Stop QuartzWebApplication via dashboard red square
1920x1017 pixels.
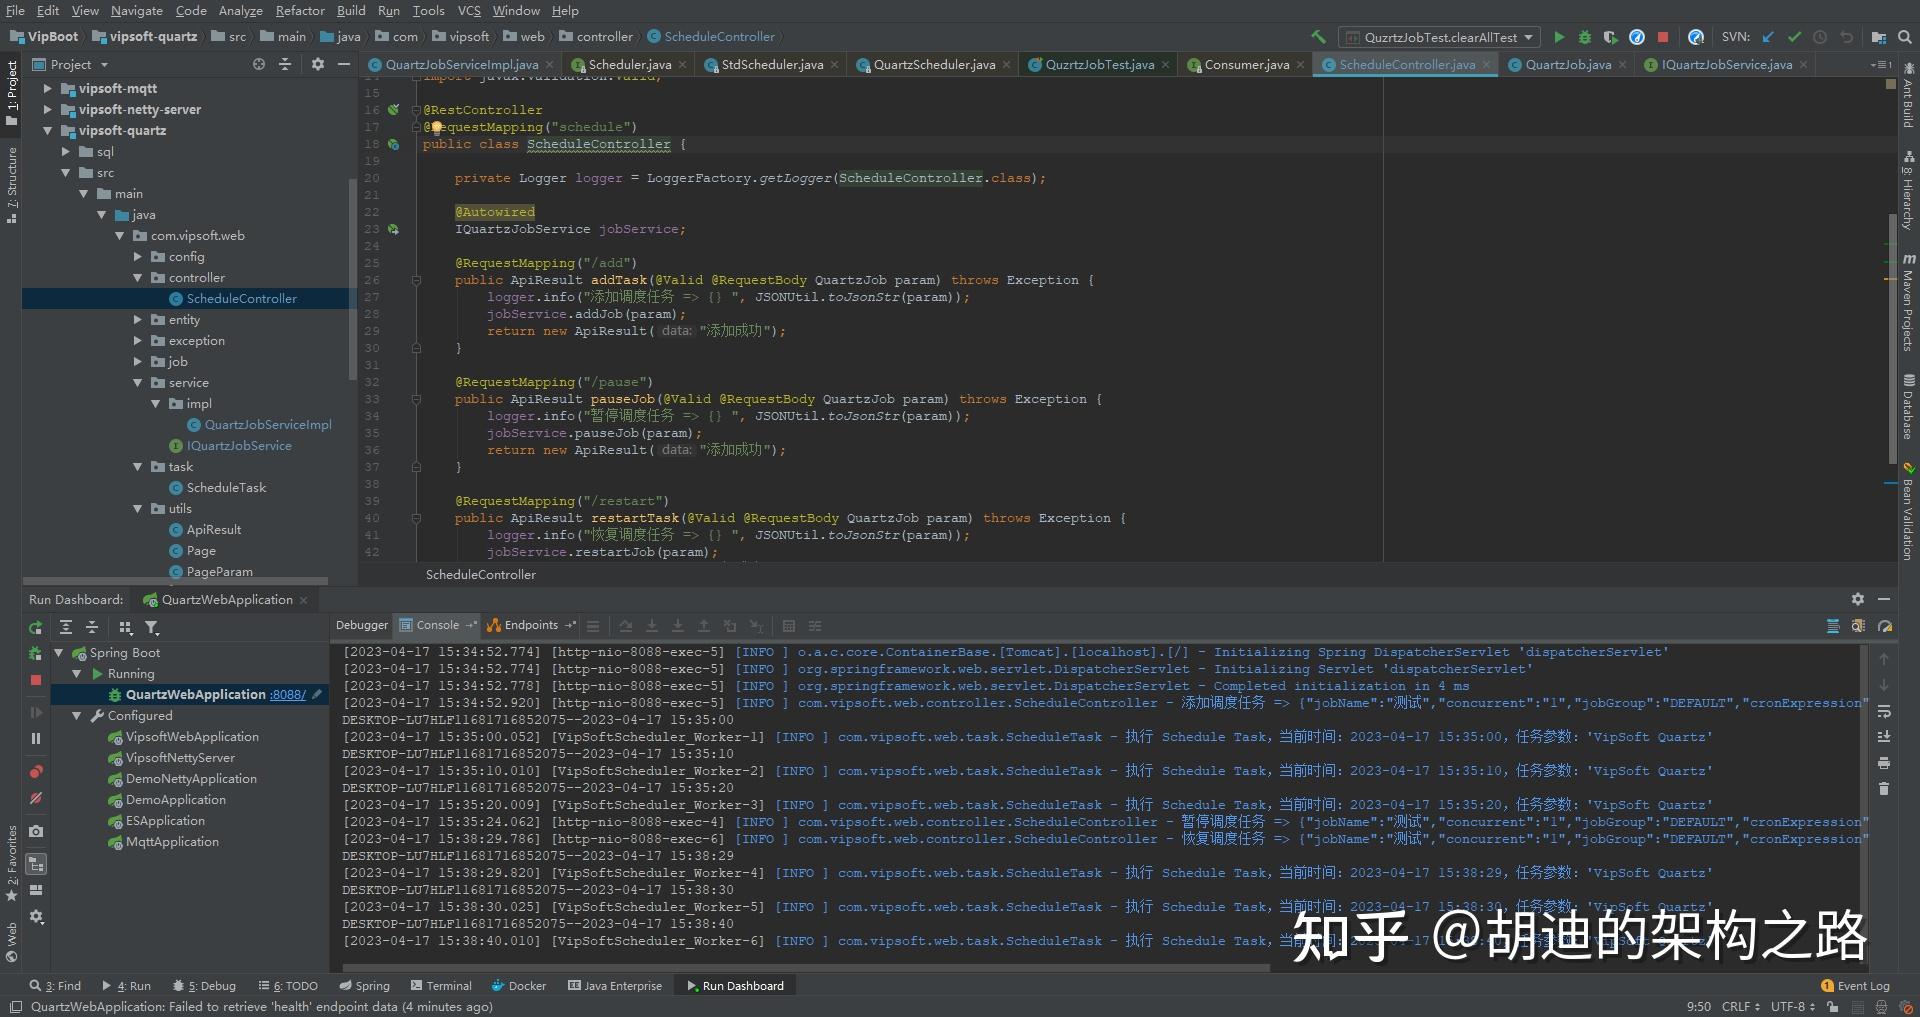[x=36, y=680]
